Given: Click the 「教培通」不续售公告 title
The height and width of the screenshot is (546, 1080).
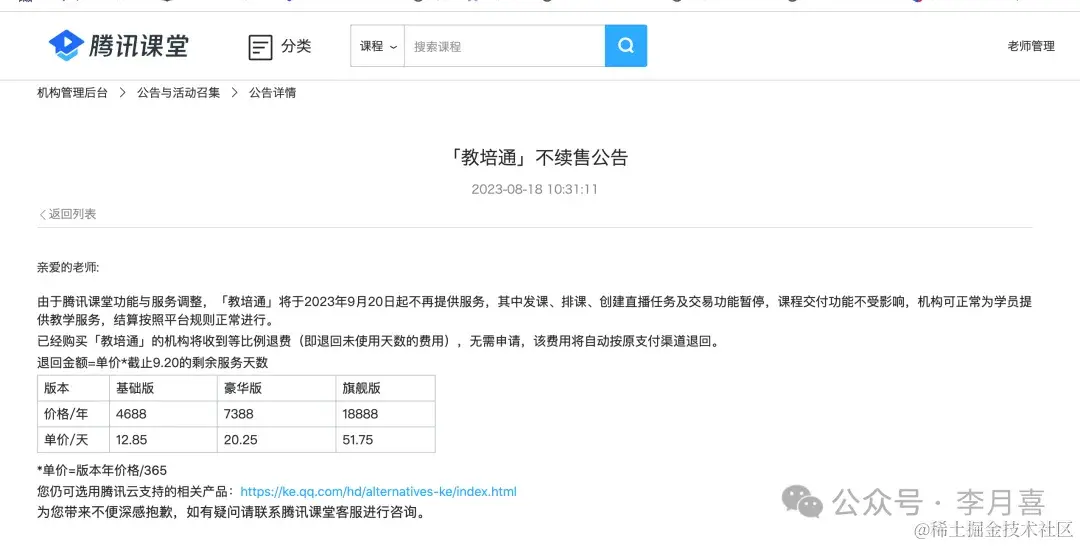Looking at the screenshot, I should pos(538,158).
